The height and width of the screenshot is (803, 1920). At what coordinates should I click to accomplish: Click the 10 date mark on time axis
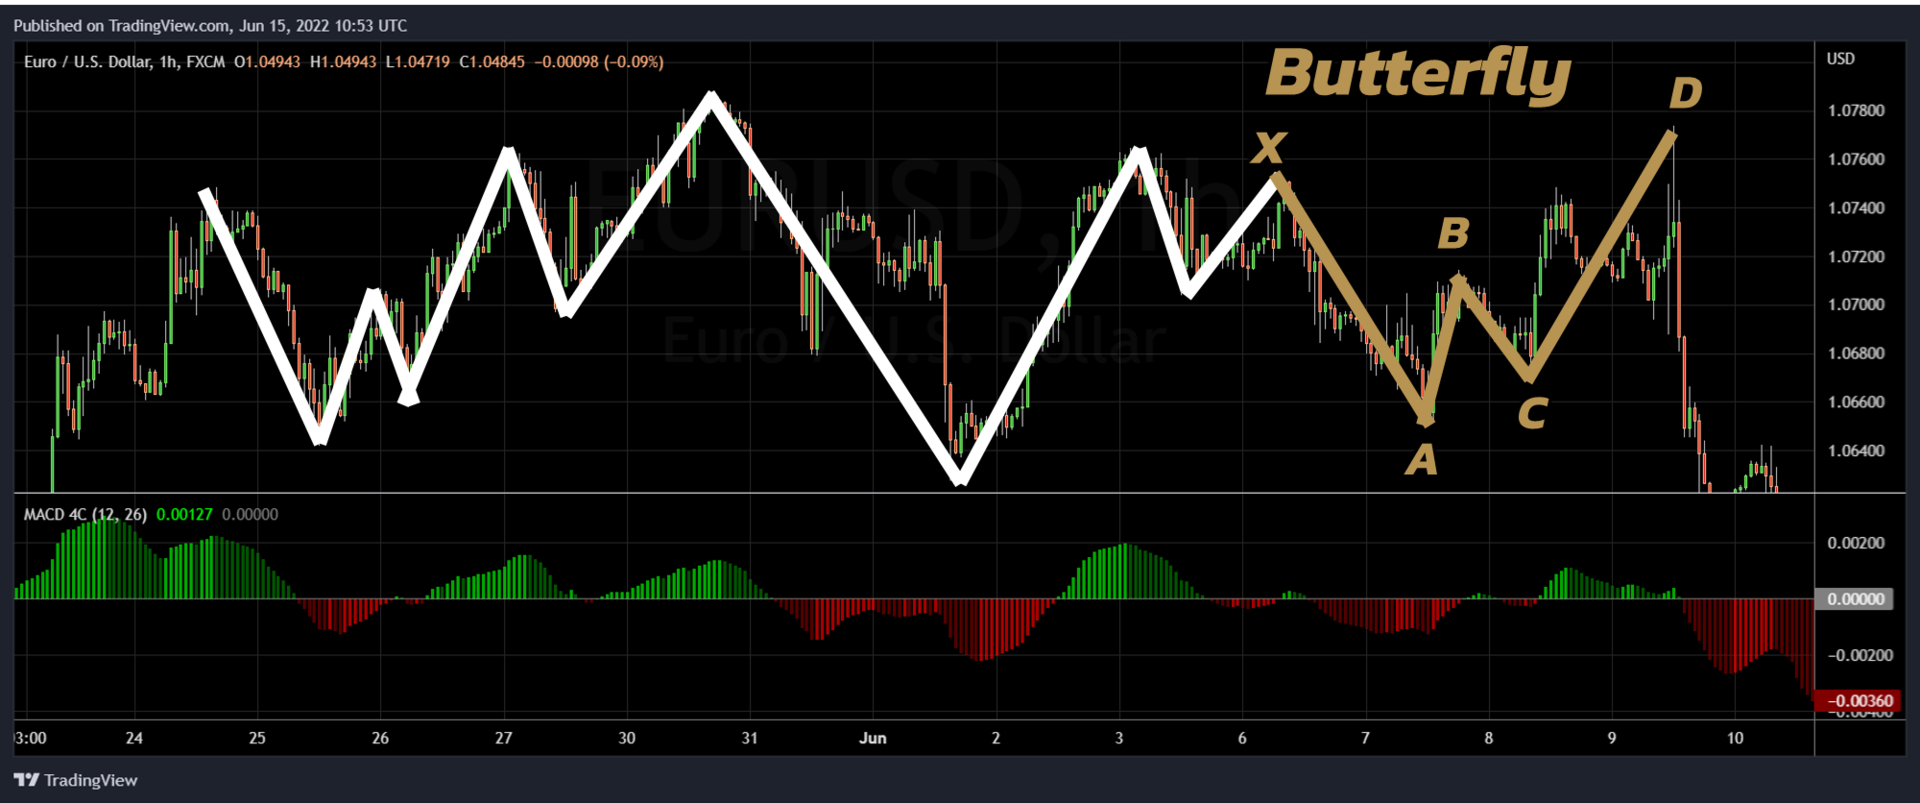click(1735, 738)
